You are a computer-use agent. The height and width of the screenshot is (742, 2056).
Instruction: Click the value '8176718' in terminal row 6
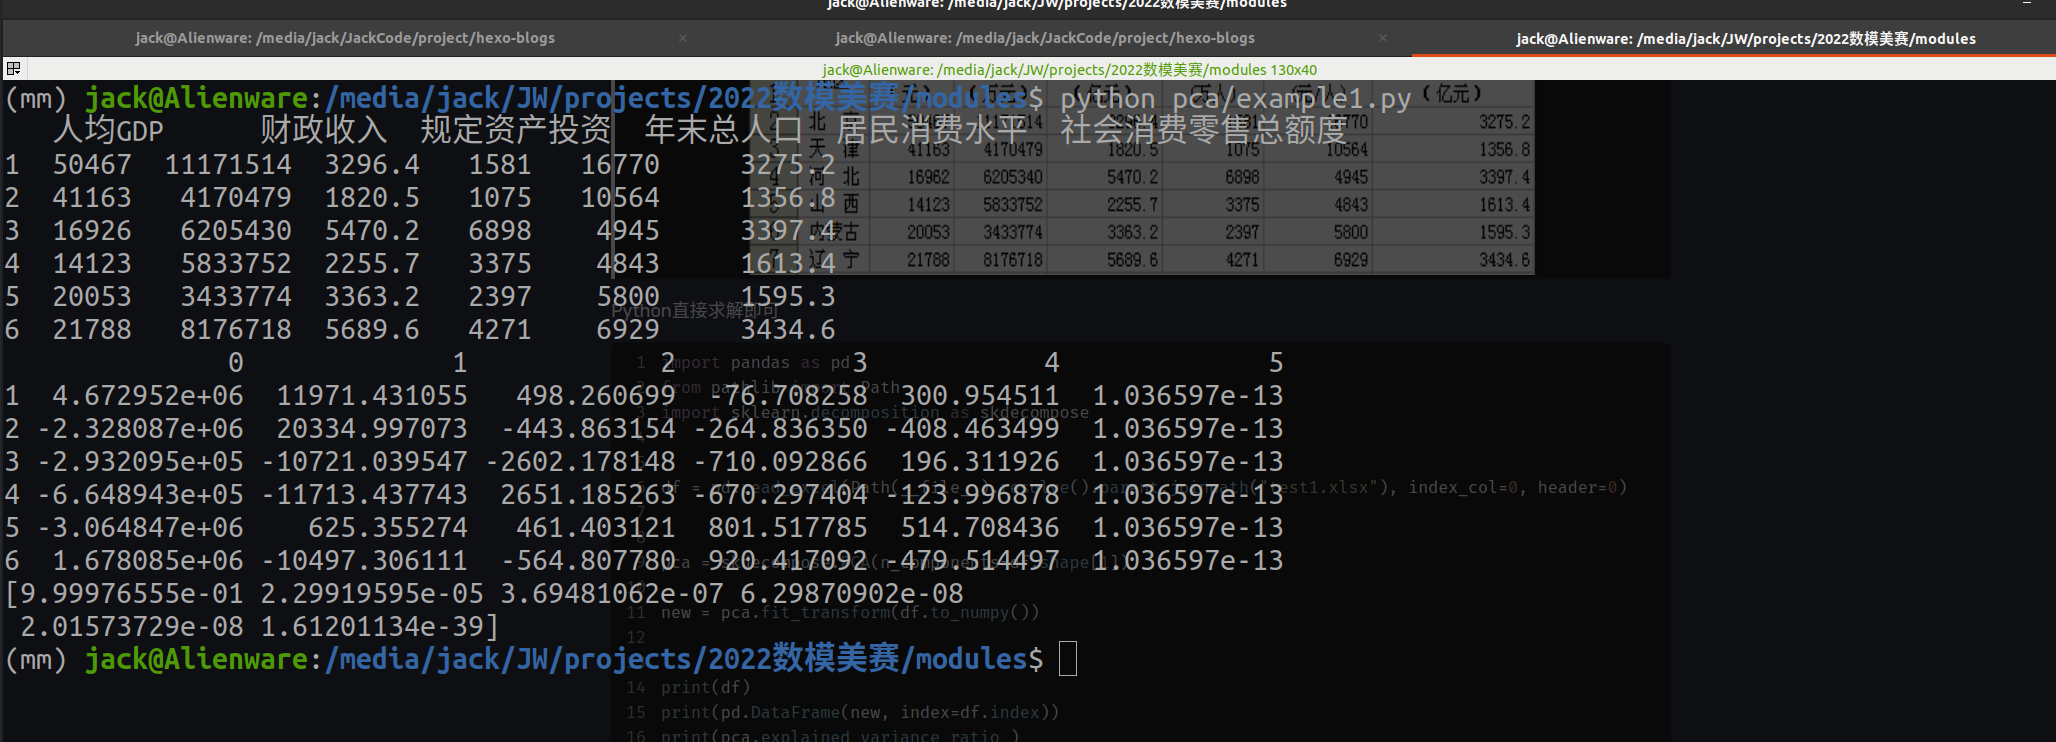[236, 329]
